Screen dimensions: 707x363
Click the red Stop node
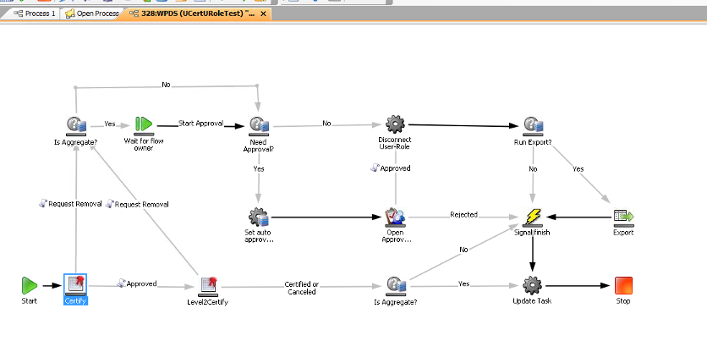(624, 286)
